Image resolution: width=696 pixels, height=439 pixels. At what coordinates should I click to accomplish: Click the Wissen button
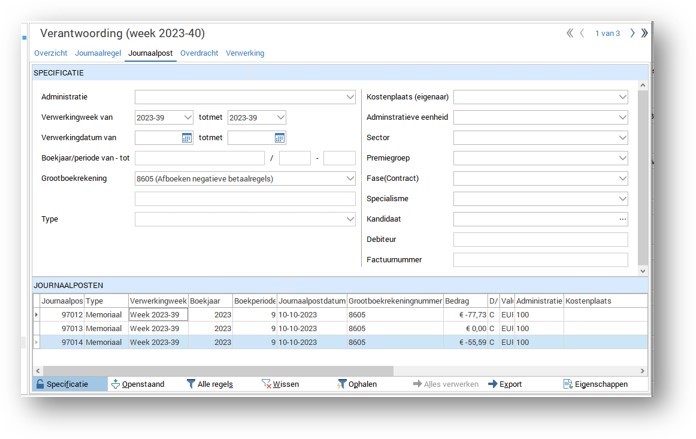pyautogui.click(x=280, y=384)
